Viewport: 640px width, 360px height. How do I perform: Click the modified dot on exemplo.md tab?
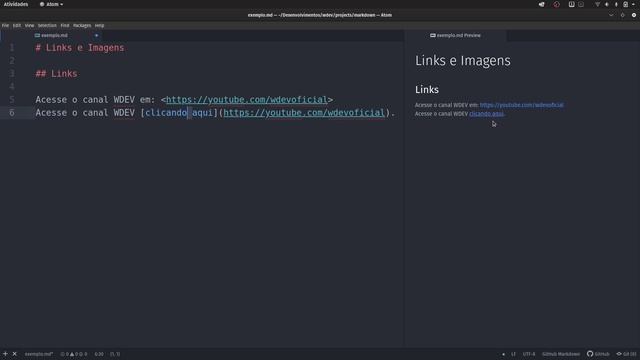[96, 36]
